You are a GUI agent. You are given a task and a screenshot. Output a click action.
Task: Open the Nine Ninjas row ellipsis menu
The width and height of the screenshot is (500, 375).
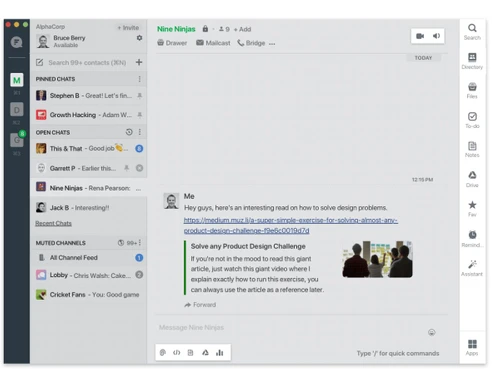point(138,189)
